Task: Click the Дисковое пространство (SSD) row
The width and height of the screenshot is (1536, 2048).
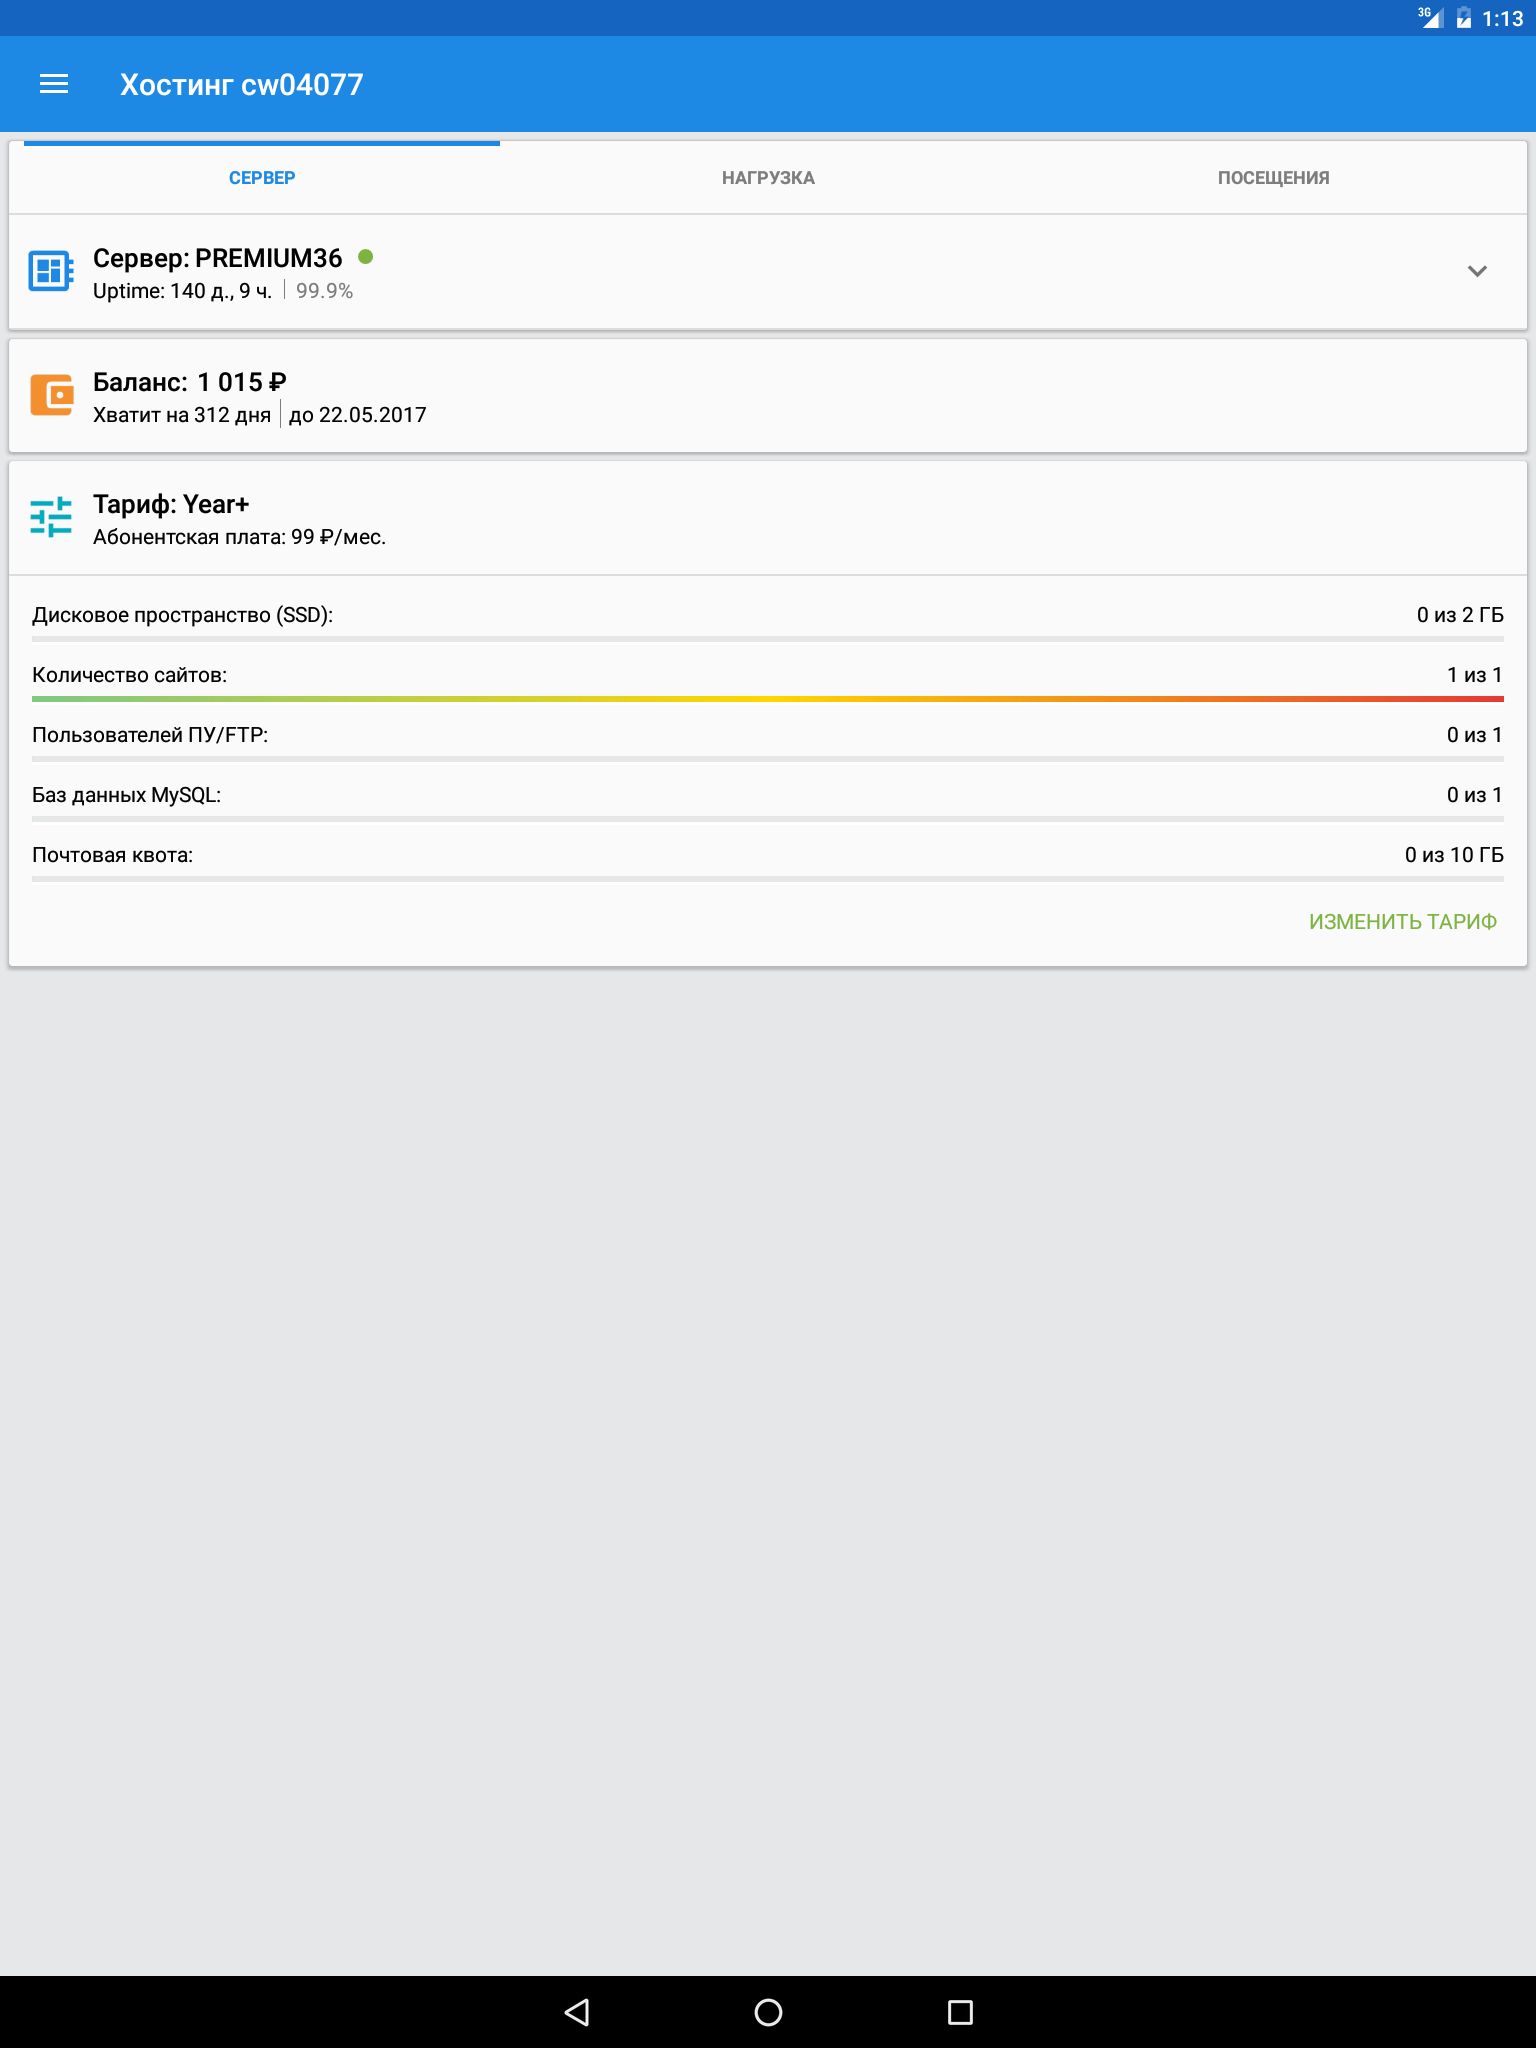Action: pos(768,616)
